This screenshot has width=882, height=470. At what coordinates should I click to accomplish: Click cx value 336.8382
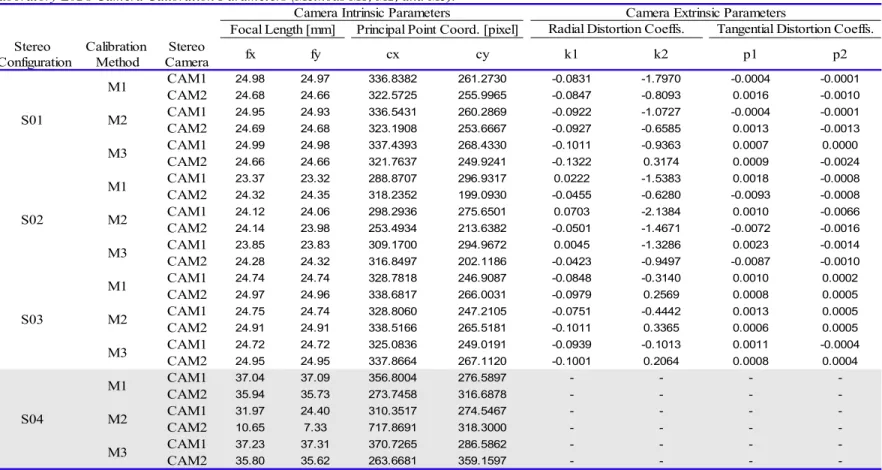tap(393, 79)
